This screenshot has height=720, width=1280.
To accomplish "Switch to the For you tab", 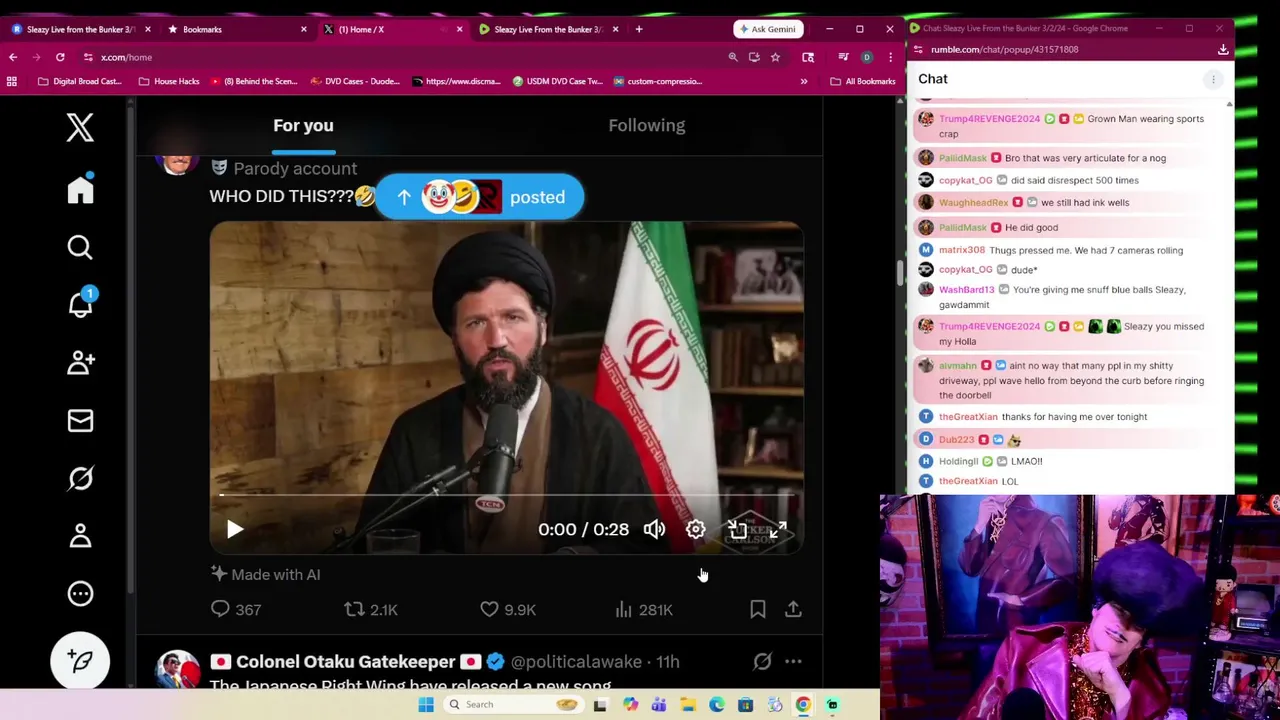I will pos(303,125).
